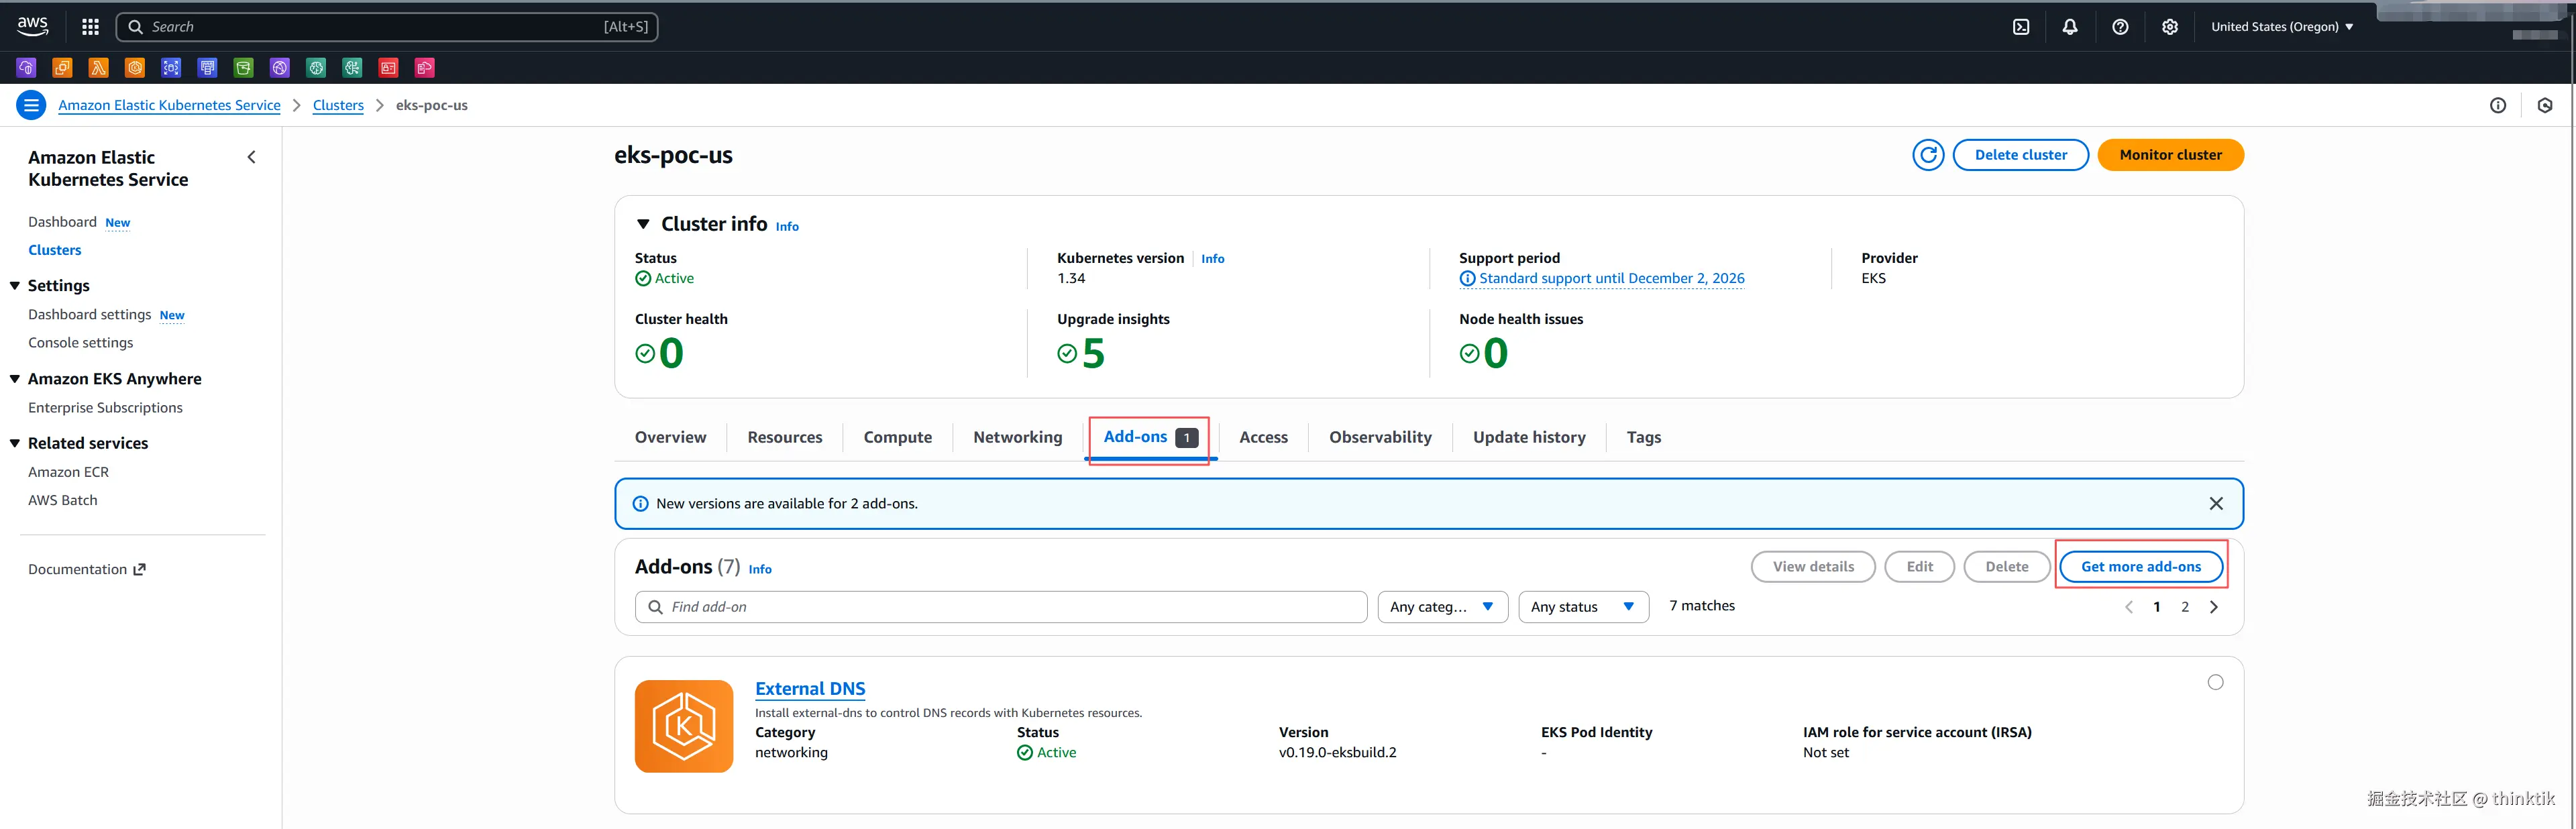
Task: Open the notifications bell
Action: coord(2070,27)
